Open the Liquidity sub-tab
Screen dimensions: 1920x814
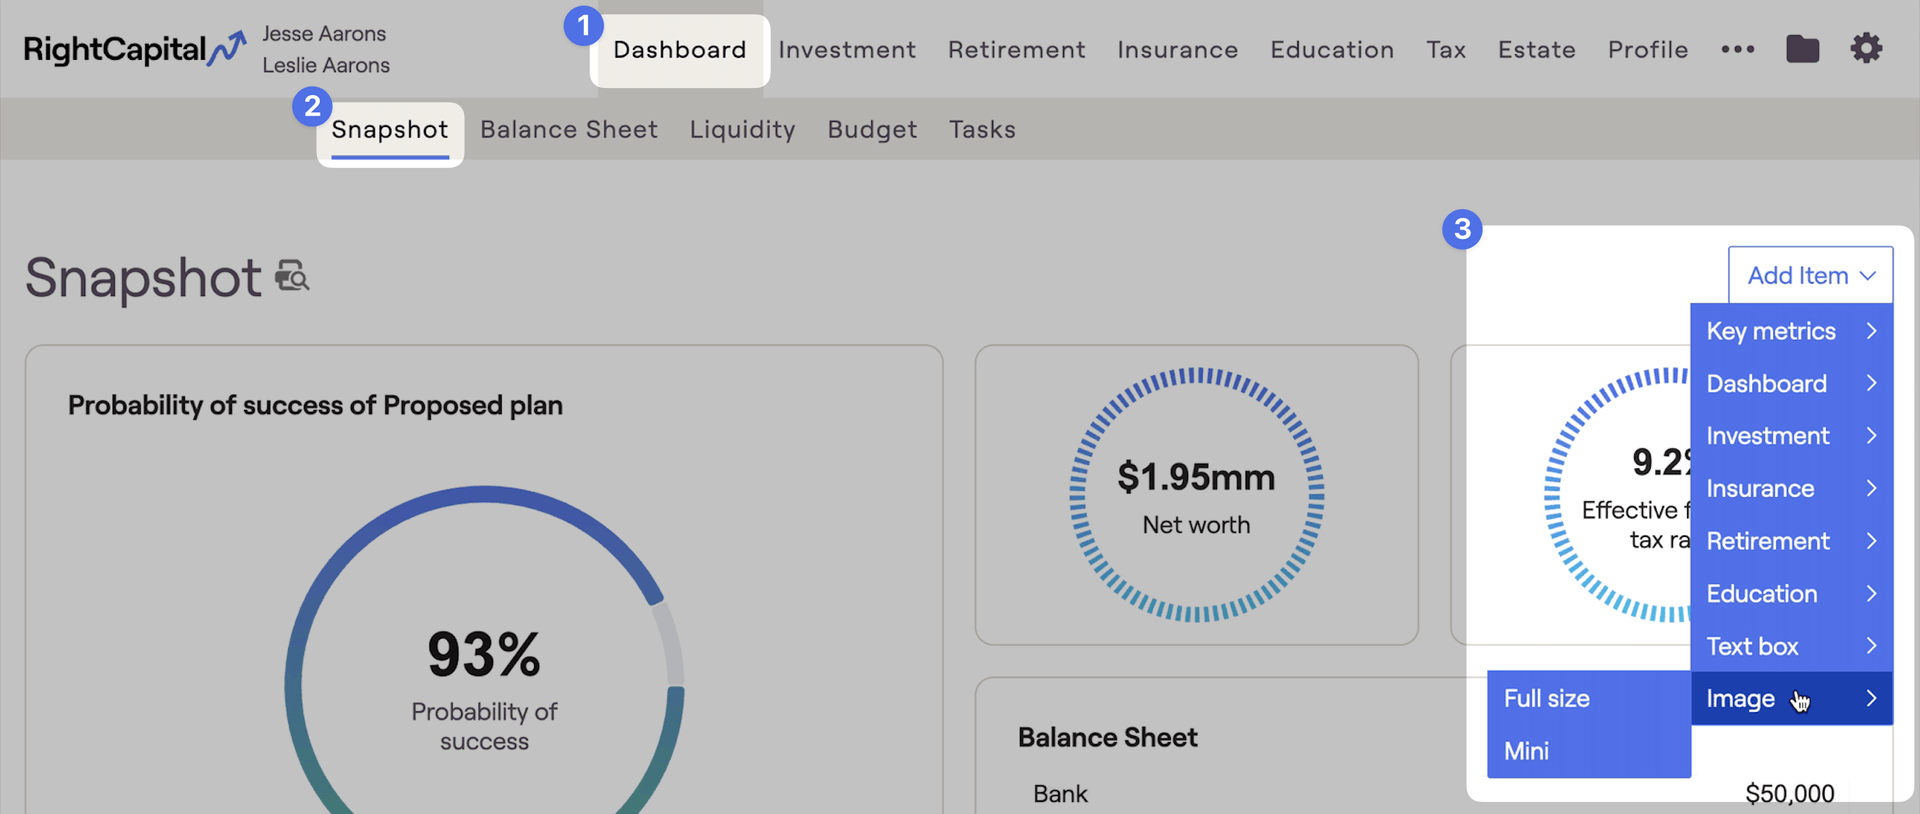pos(743,130)
